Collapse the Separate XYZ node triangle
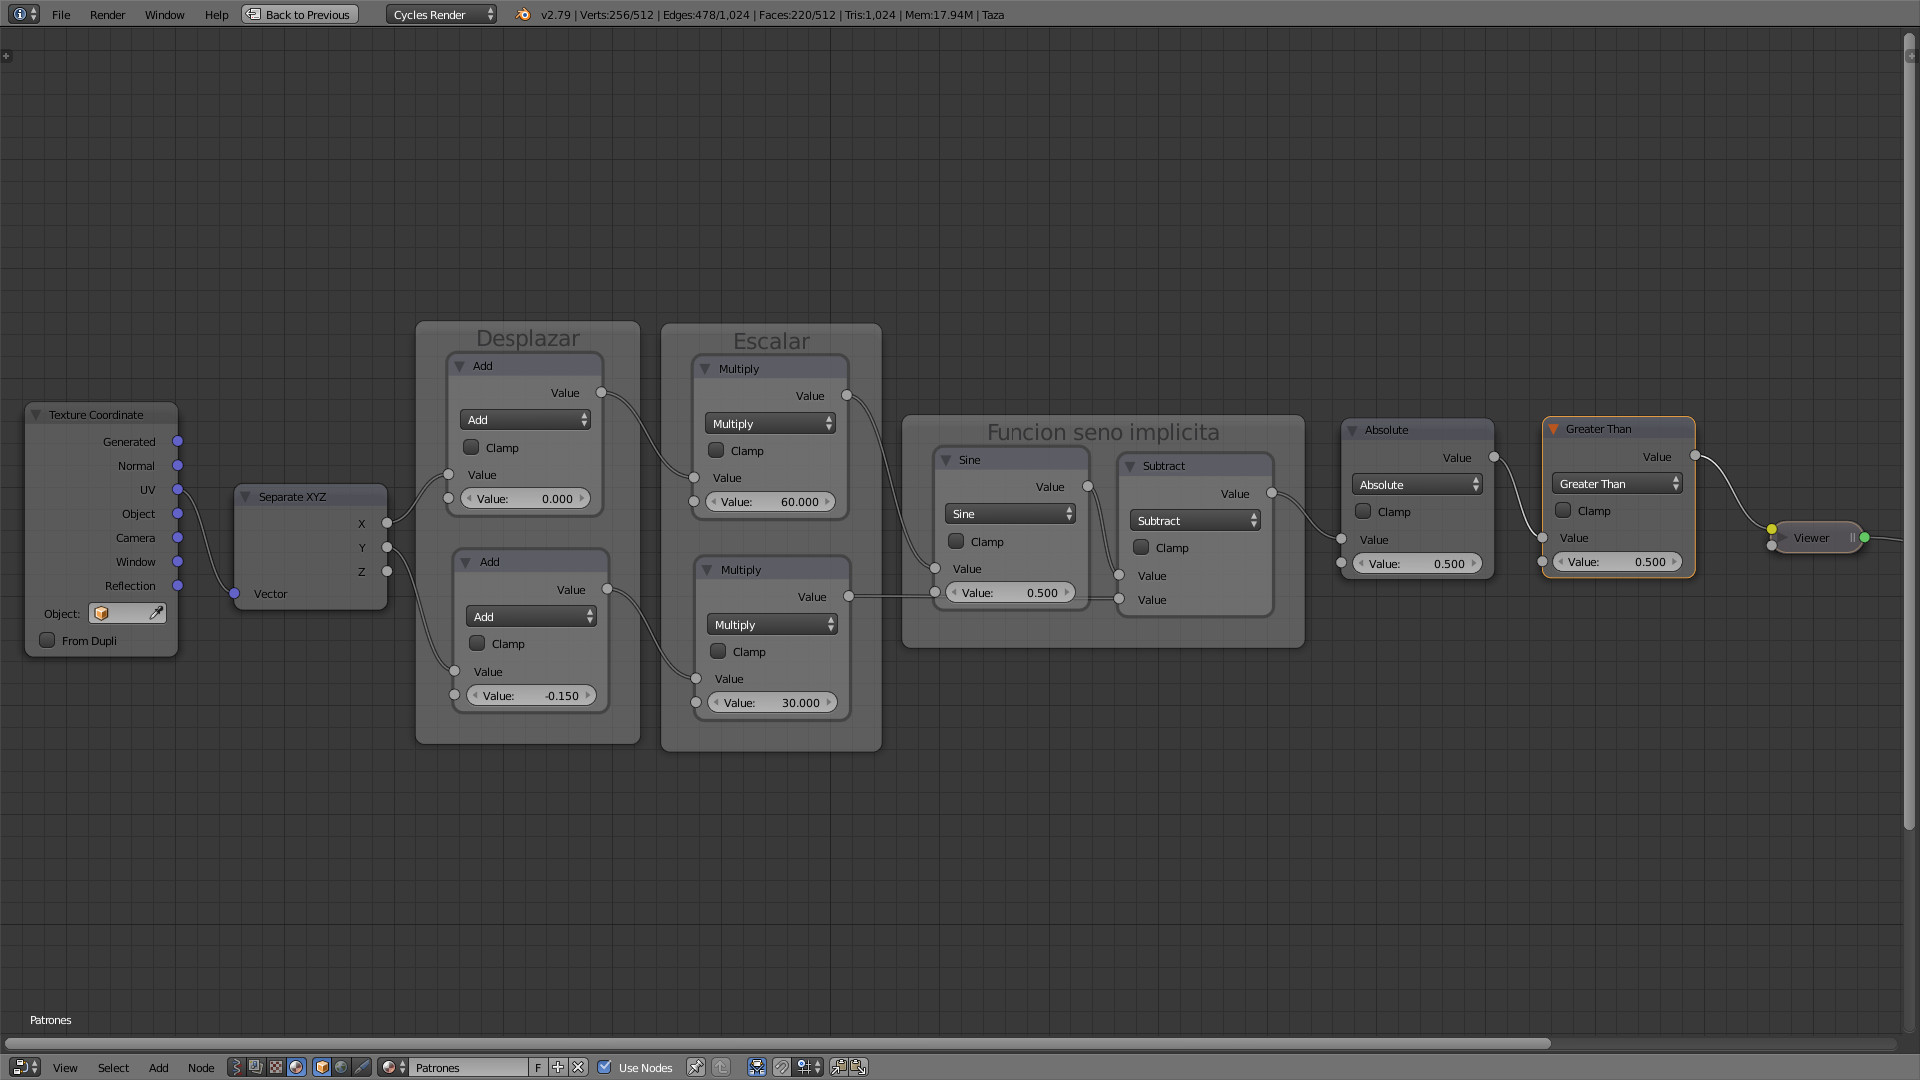The image size is (1920, 1080). click(x=245, y=497)
